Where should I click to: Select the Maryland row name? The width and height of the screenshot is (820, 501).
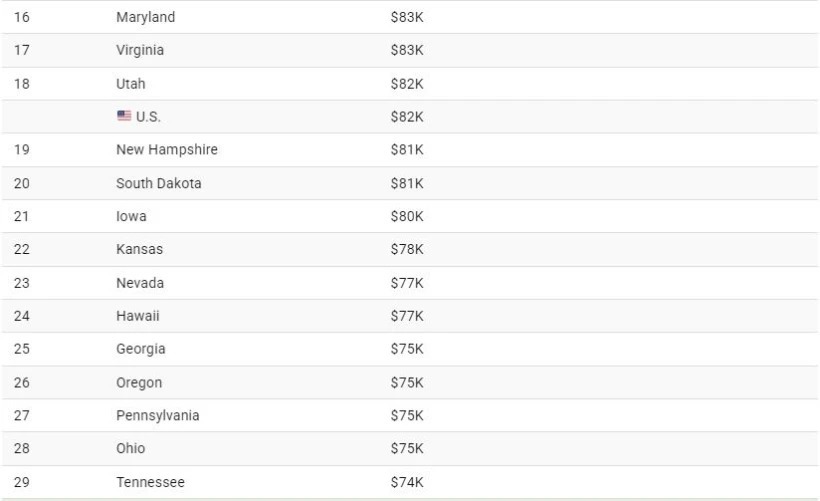(x=145, y=17)
